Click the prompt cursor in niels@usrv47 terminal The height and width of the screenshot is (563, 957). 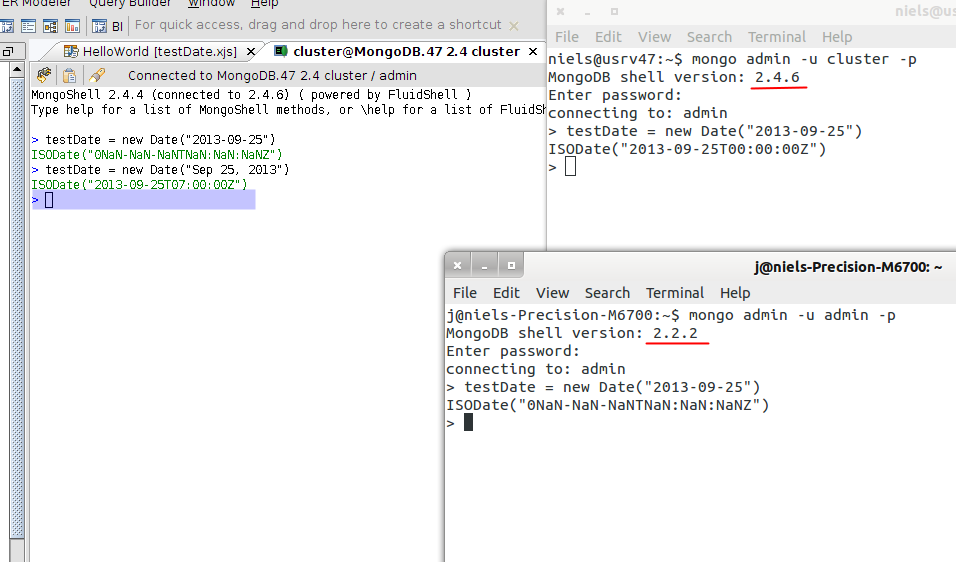point(570,167)
